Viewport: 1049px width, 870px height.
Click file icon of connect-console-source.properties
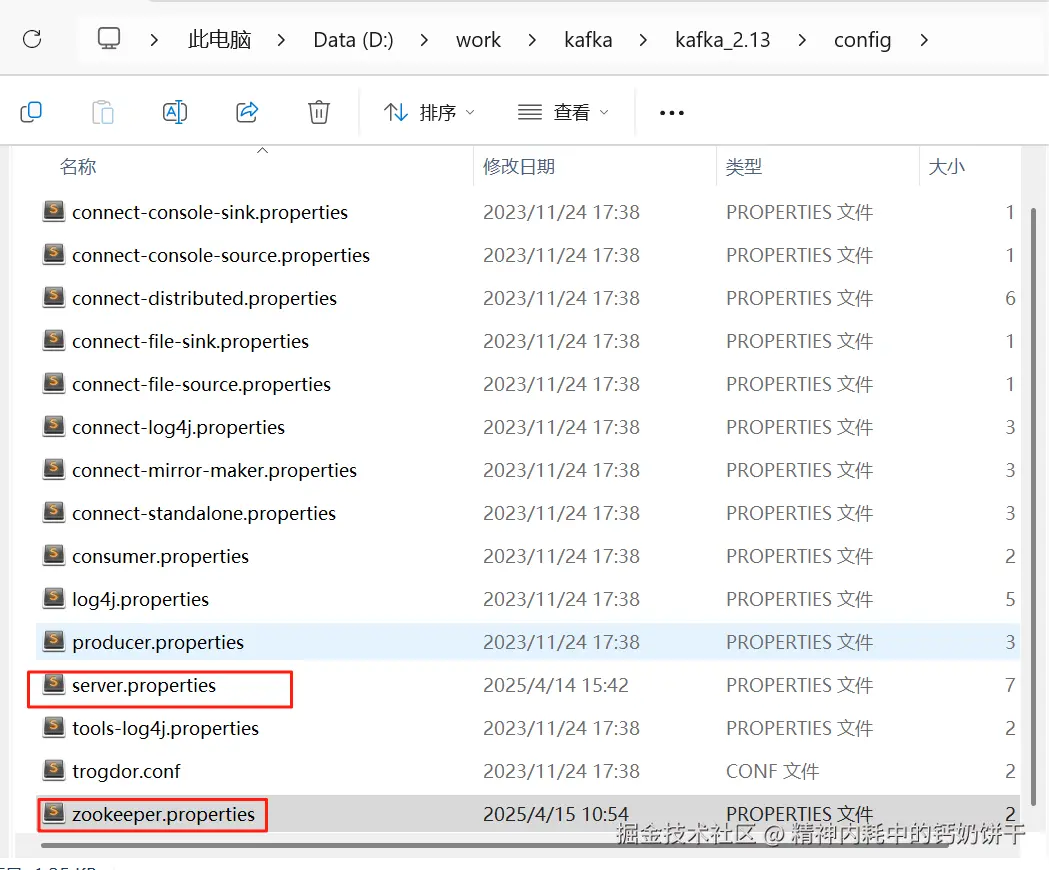(54, 254)
